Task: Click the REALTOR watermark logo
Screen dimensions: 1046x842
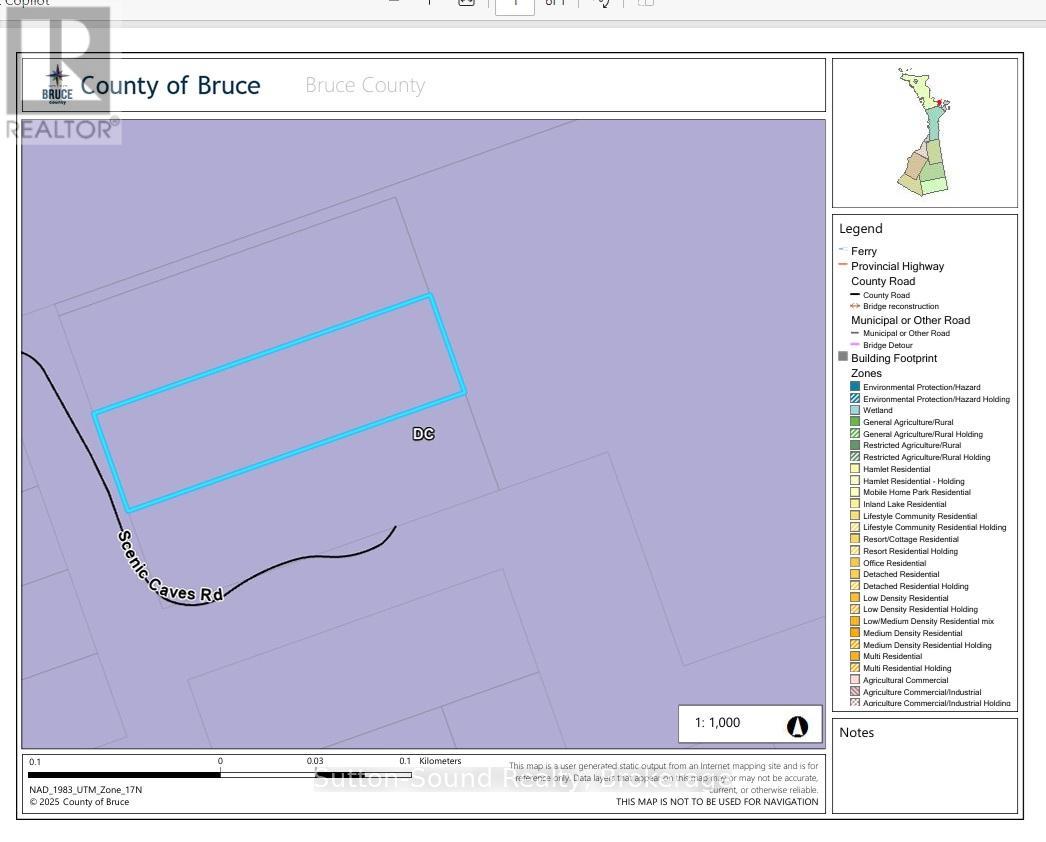Action: pyautogui.click(x=63, y=75)
